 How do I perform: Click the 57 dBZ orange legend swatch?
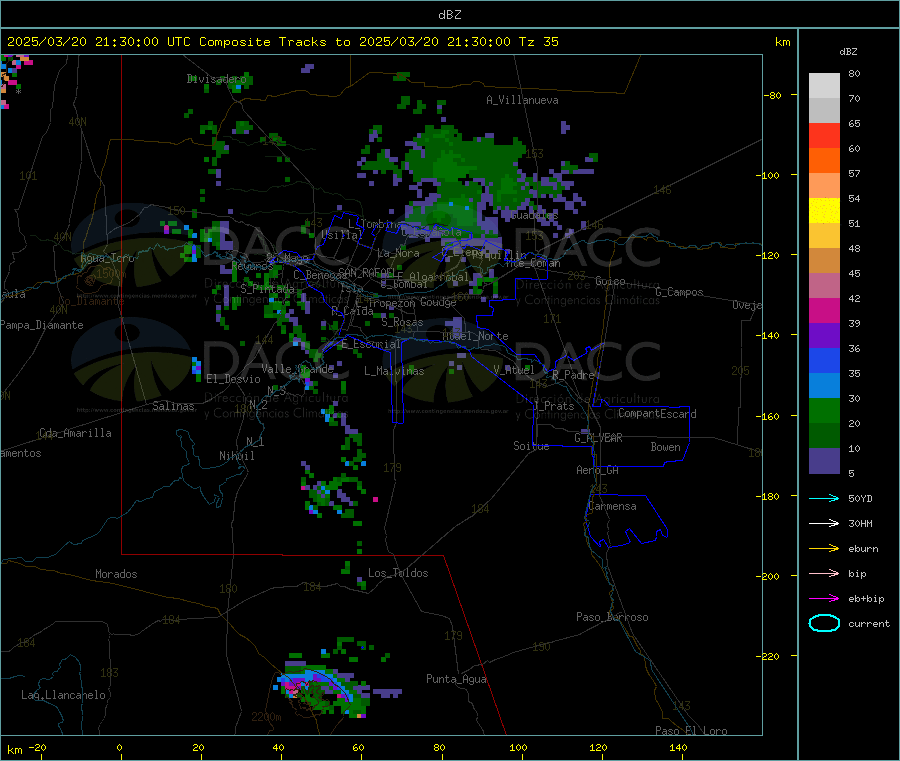pyautogui.click(x=824, y=161)
